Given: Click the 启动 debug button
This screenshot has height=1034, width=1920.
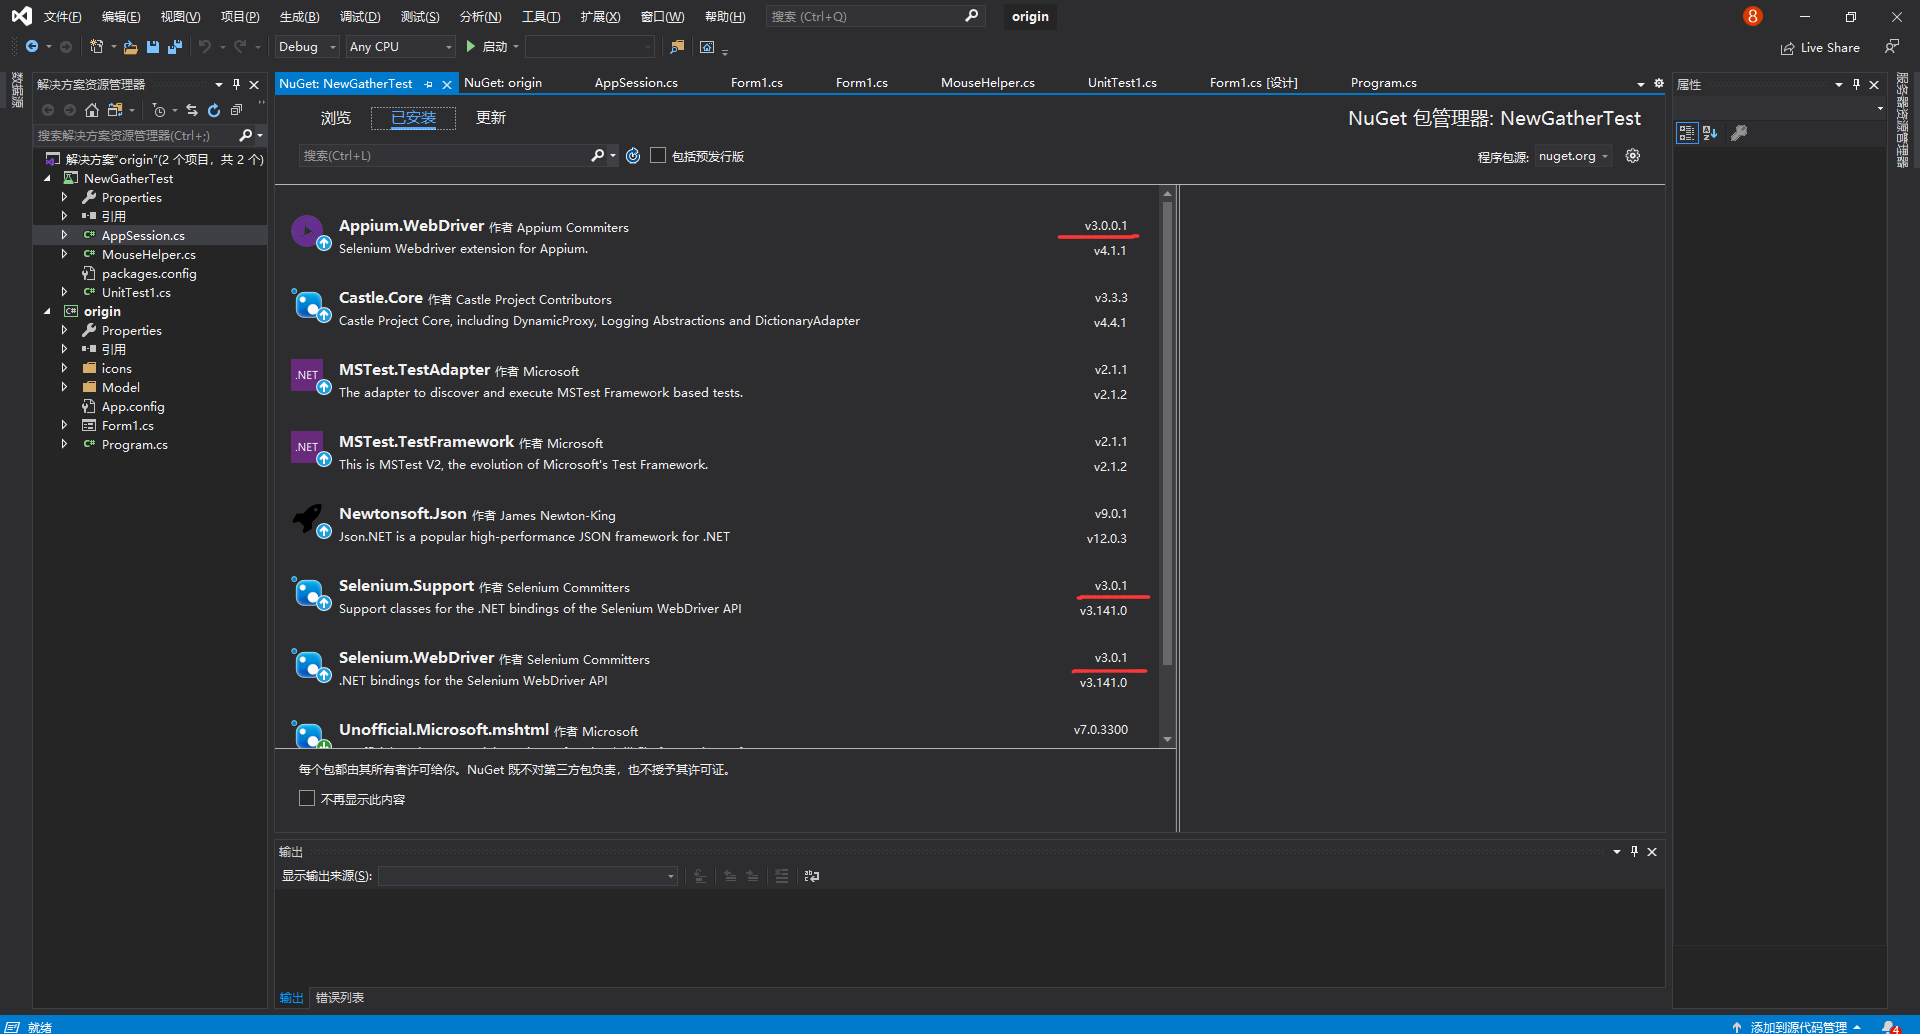Looking at the screenshot, I should [489, 46].
